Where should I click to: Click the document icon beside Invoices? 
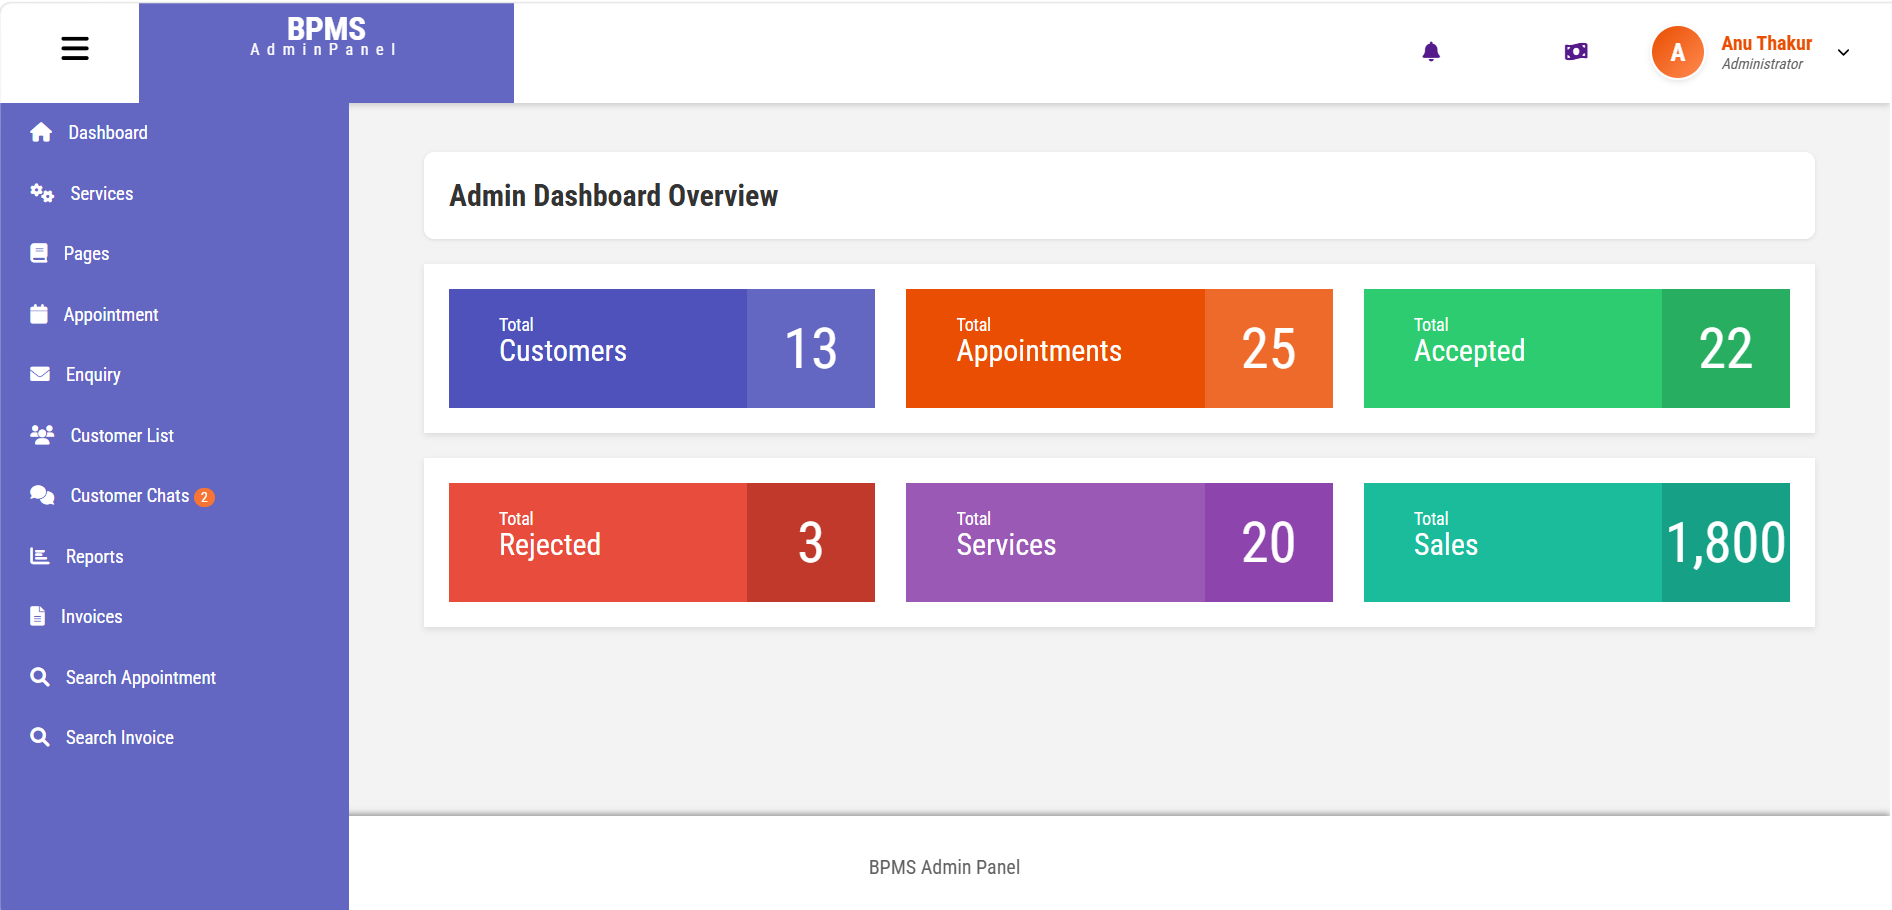(x=38, y=616)
